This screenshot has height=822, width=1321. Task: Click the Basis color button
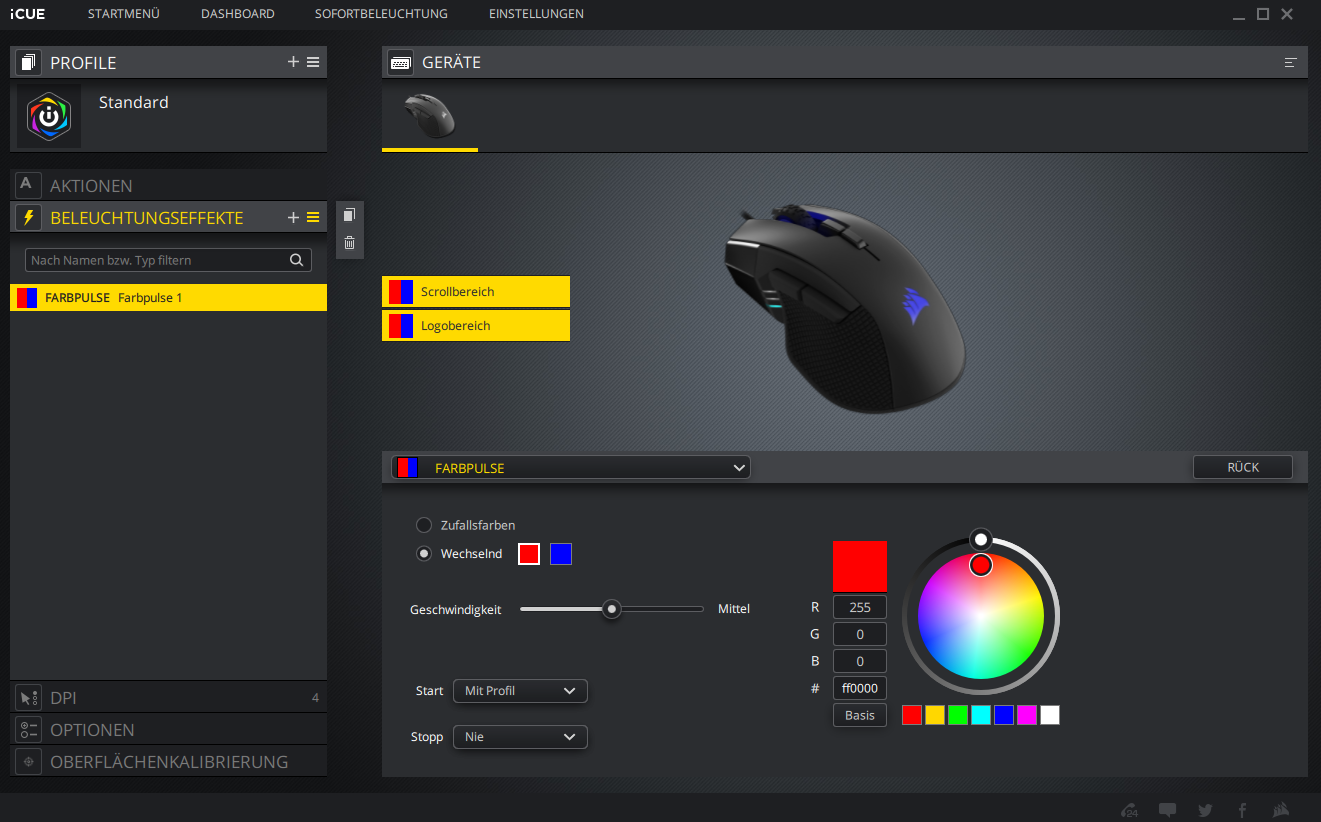click(860, 715)
